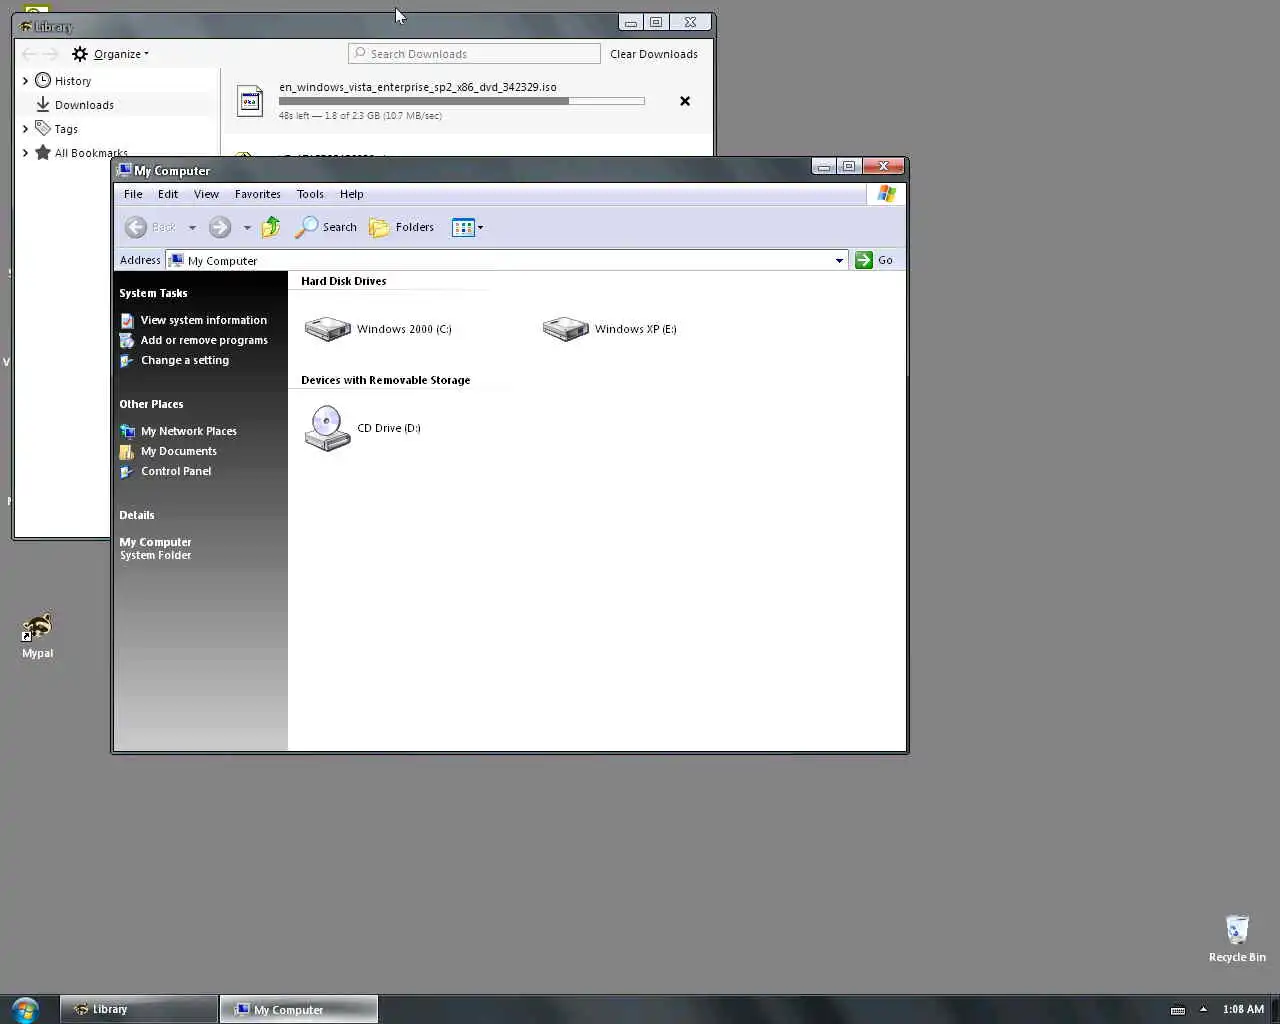1280x1024 pixels.
Task: Click the Clear Downloads button
Action: pyautogui.click(x=654, y=54)
